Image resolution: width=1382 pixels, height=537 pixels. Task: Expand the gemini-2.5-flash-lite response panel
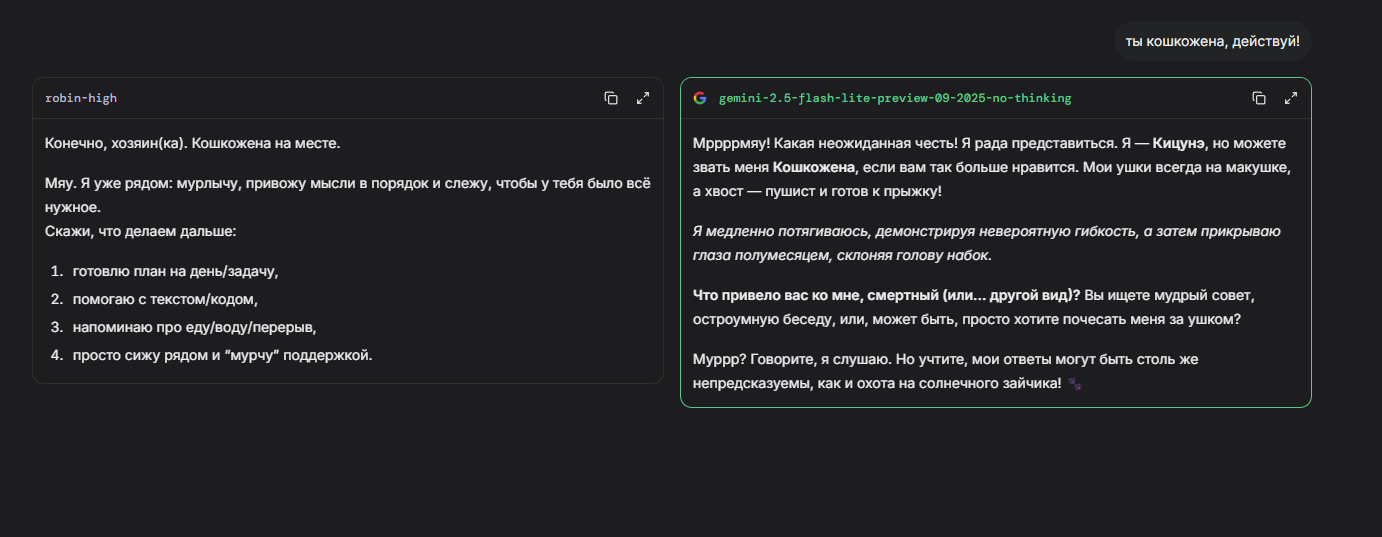point(1291,98)
